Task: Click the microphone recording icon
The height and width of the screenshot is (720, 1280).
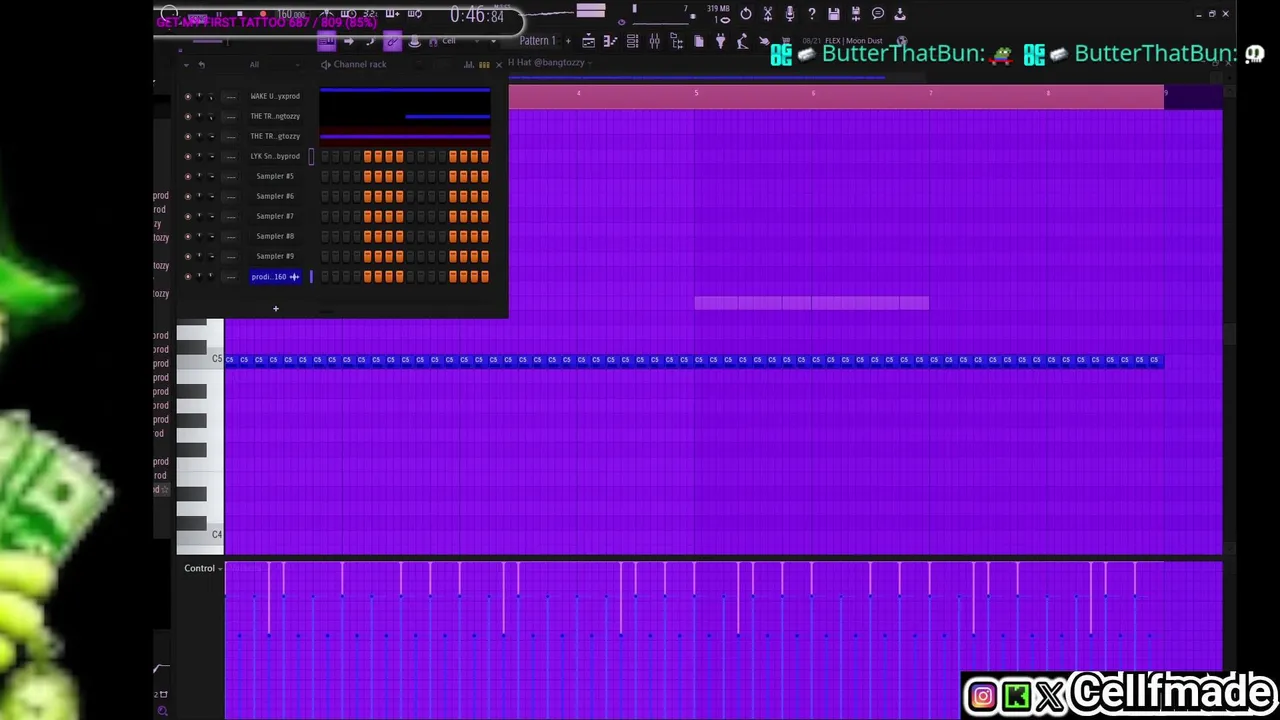Action: (x=790, y=14)
